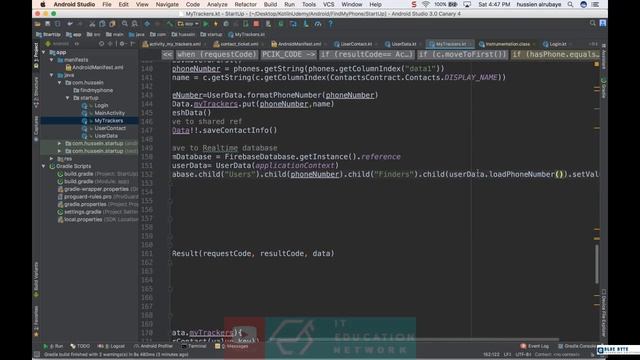Collapse the manifests folder

pyautogui.click(x=51, y=60)
